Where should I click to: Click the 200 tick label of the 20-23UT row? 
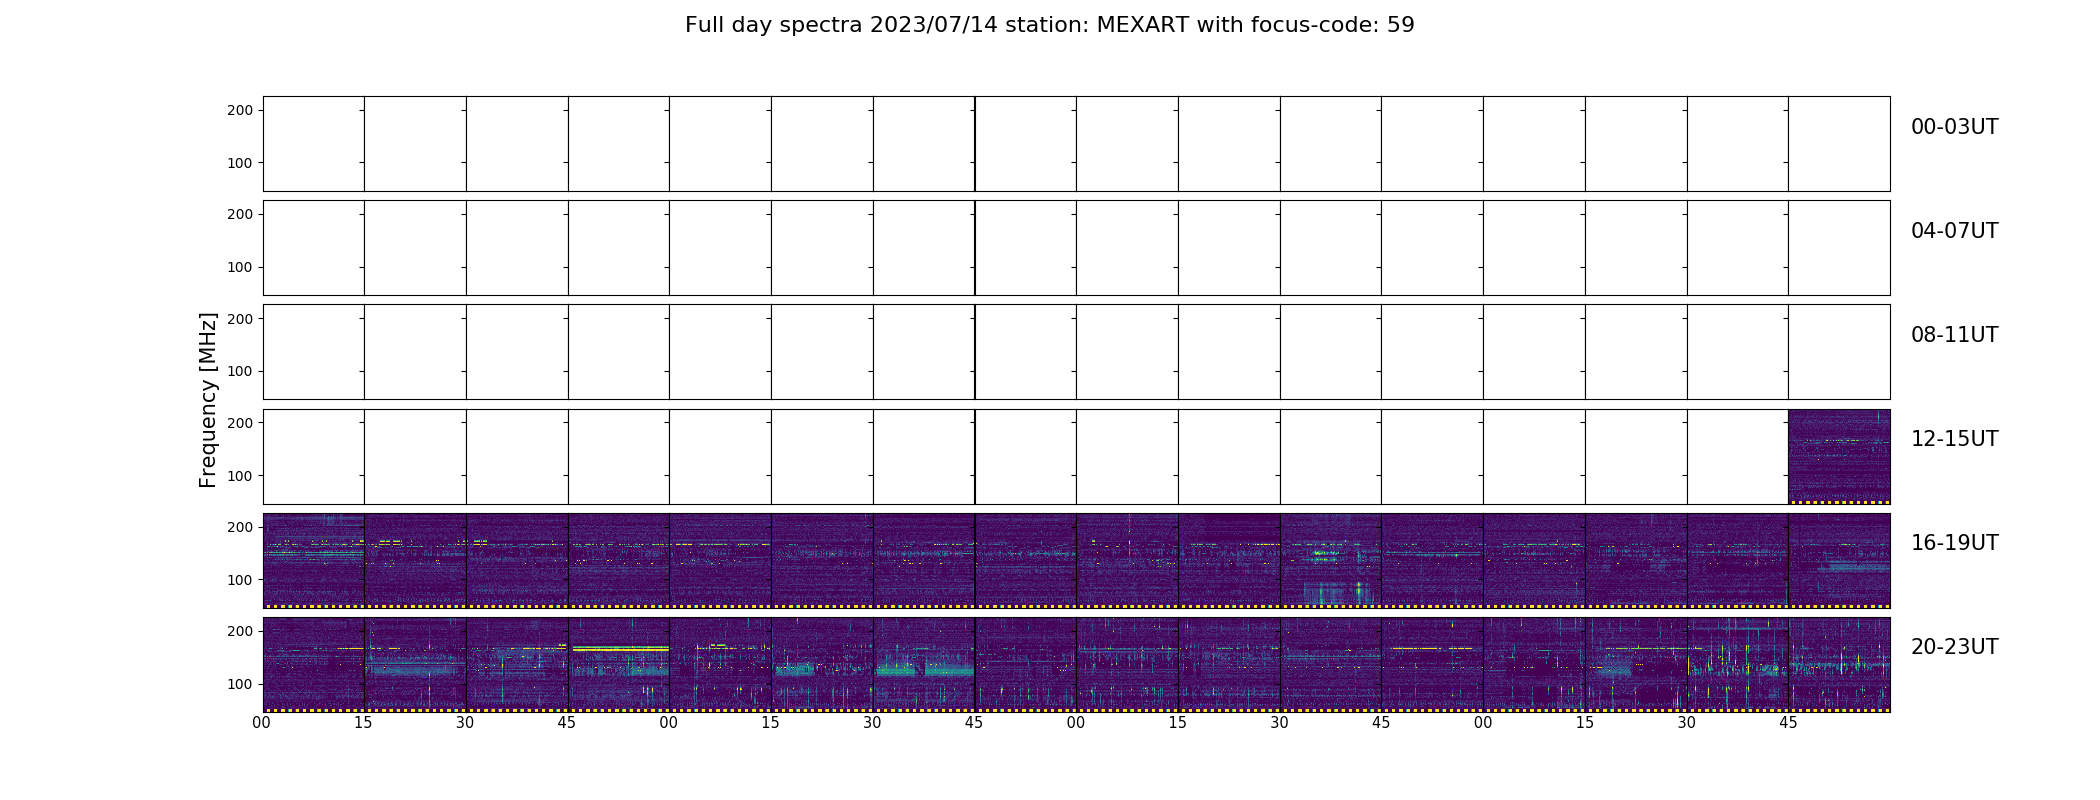click(240, 631)
